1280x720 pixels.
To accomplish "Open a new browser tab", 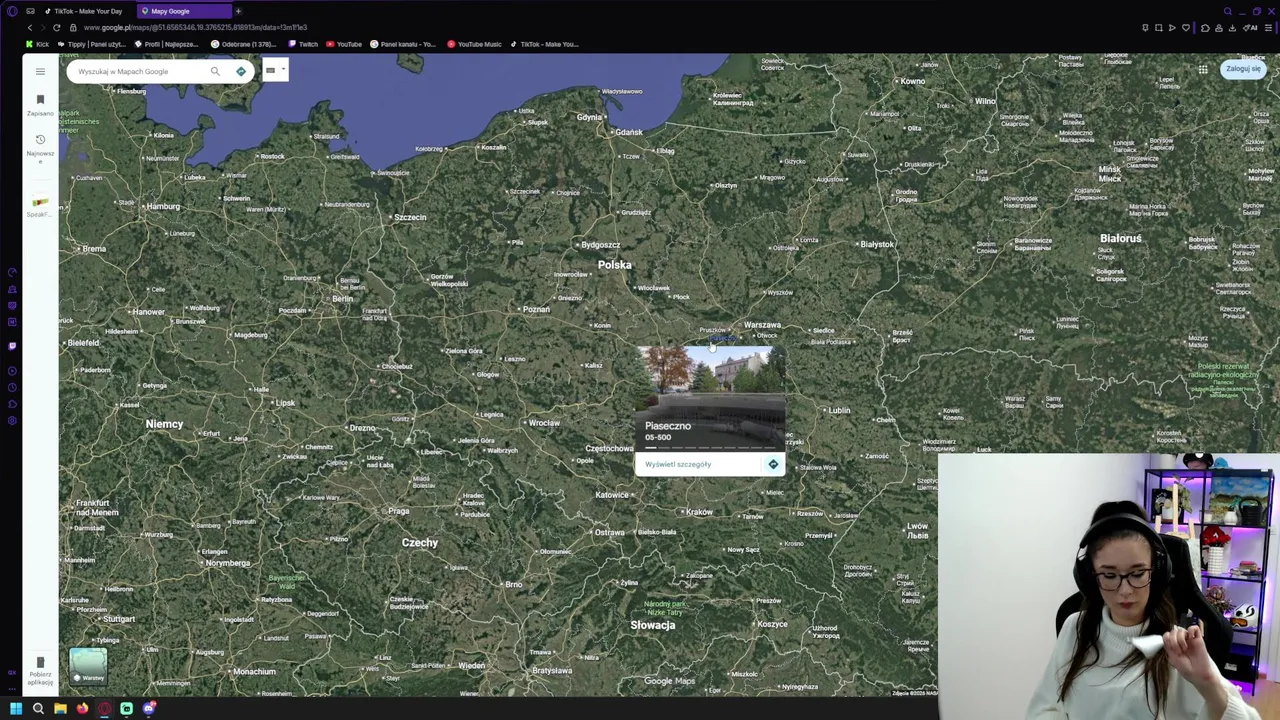I will (x=238, y=11).
